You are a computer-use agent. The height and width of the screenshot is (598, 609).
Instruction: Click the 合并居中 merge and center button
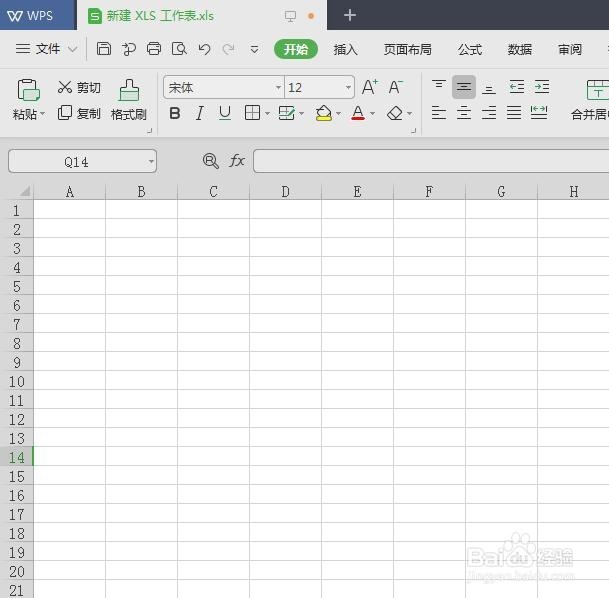(x=590, y=100)
